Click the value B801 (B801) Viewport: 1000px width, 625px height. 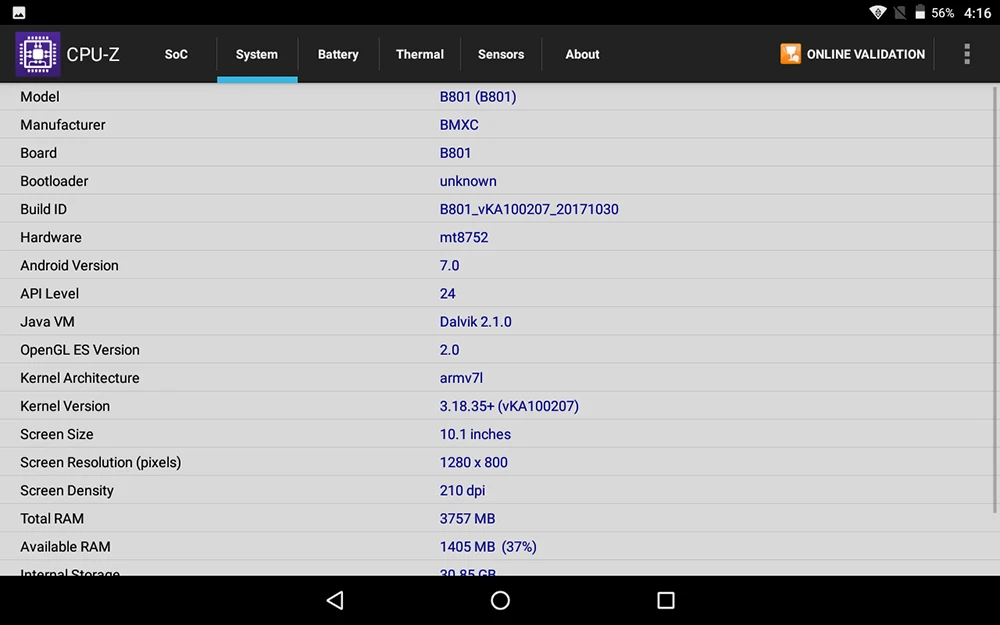478,97
